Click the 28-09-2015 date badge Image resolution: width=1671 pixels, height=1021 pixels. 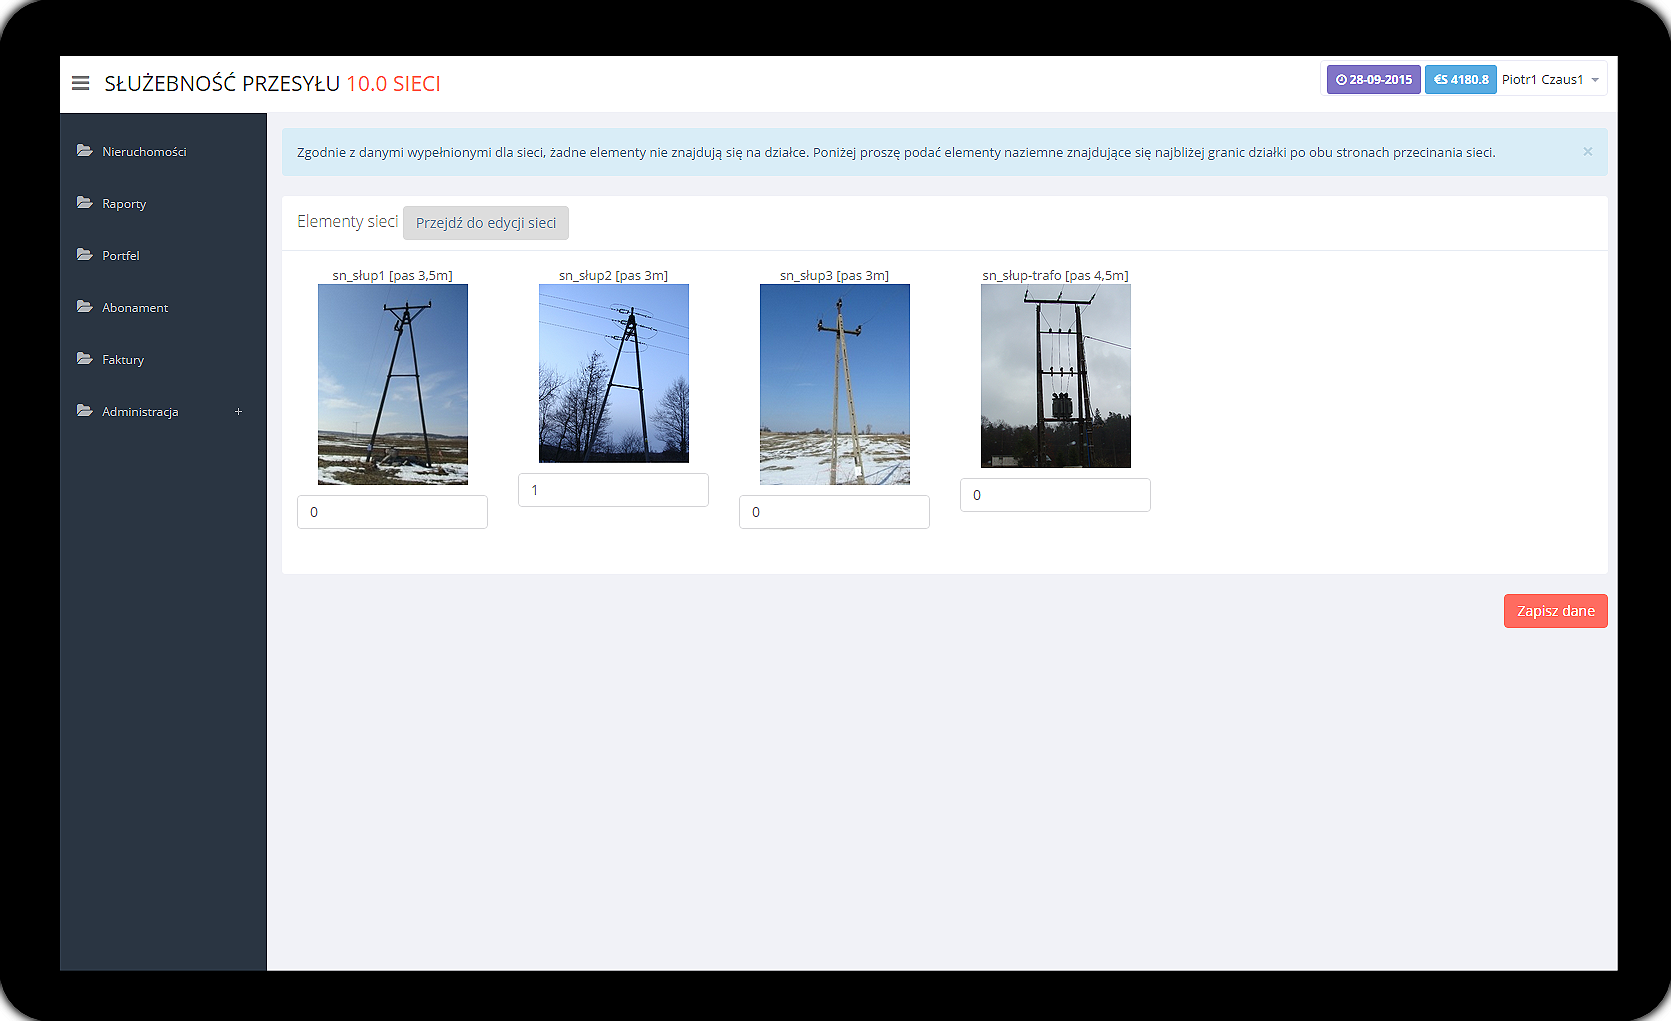click(x=1373, y=80)
